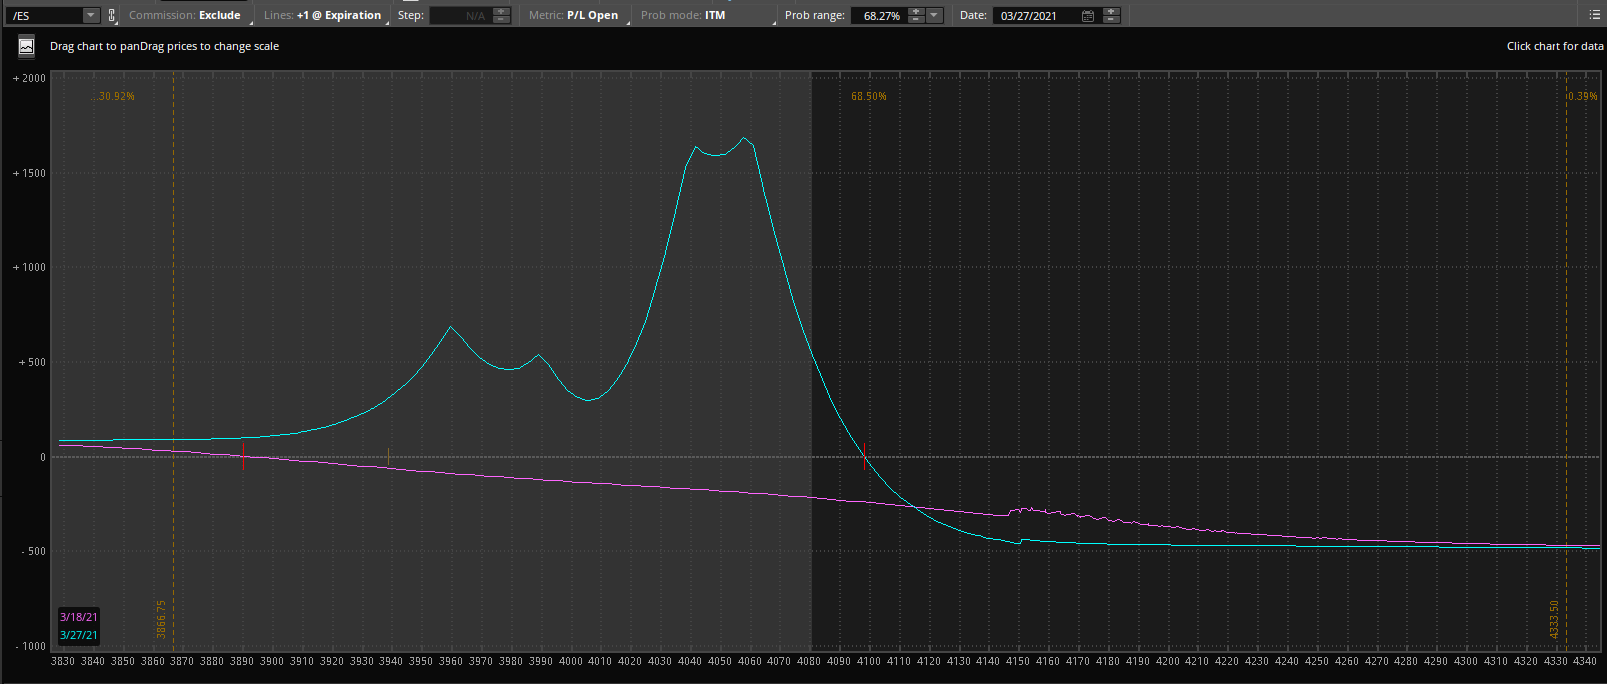Viewport: 1607px width, 684px height.
Task: Click price 4340 on the bottom axis
Action: 1585,661
